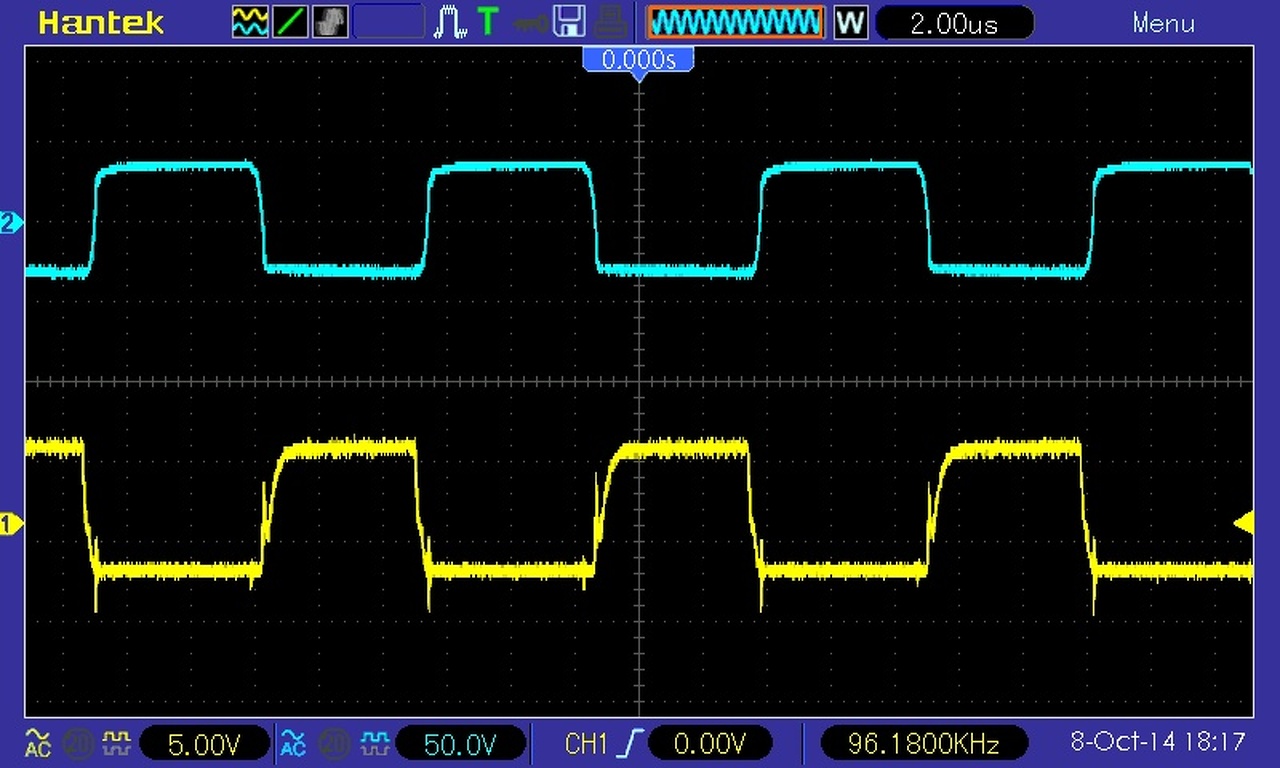Click the 0.00V trigger level readout
Screen dimensions: 1280x768
[x=710, y=743]
